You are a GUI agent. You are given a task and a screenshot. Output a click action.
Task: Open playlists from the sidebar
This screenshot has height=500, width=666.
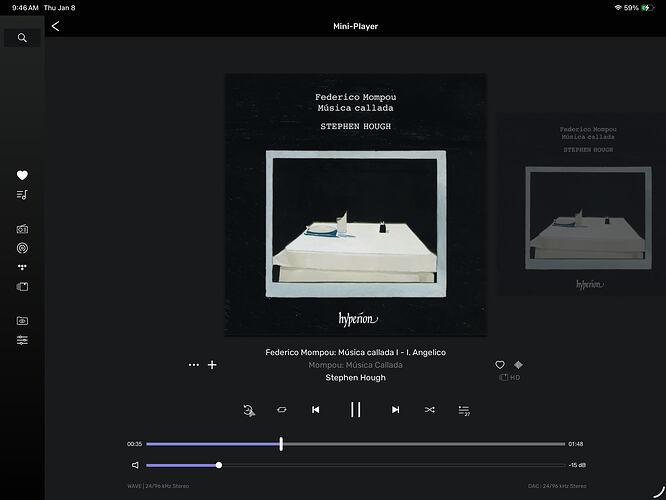pyautogui.click(x=22, y=195)
